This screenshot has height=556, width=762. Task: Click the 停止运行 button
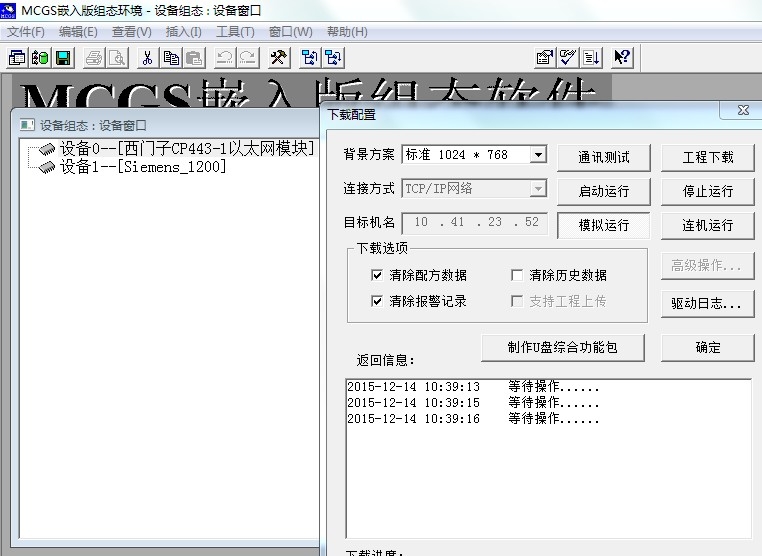[x=708, y=191]
